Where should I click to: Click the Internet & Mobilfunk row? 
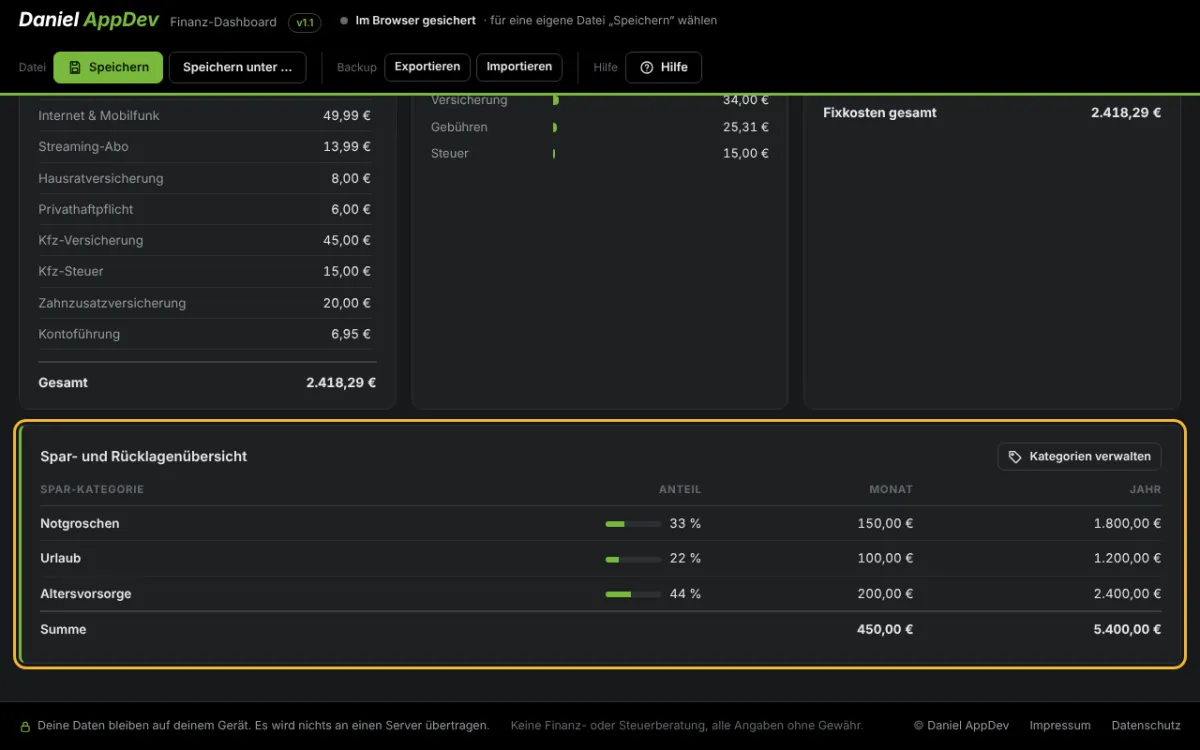coord(207,116)
